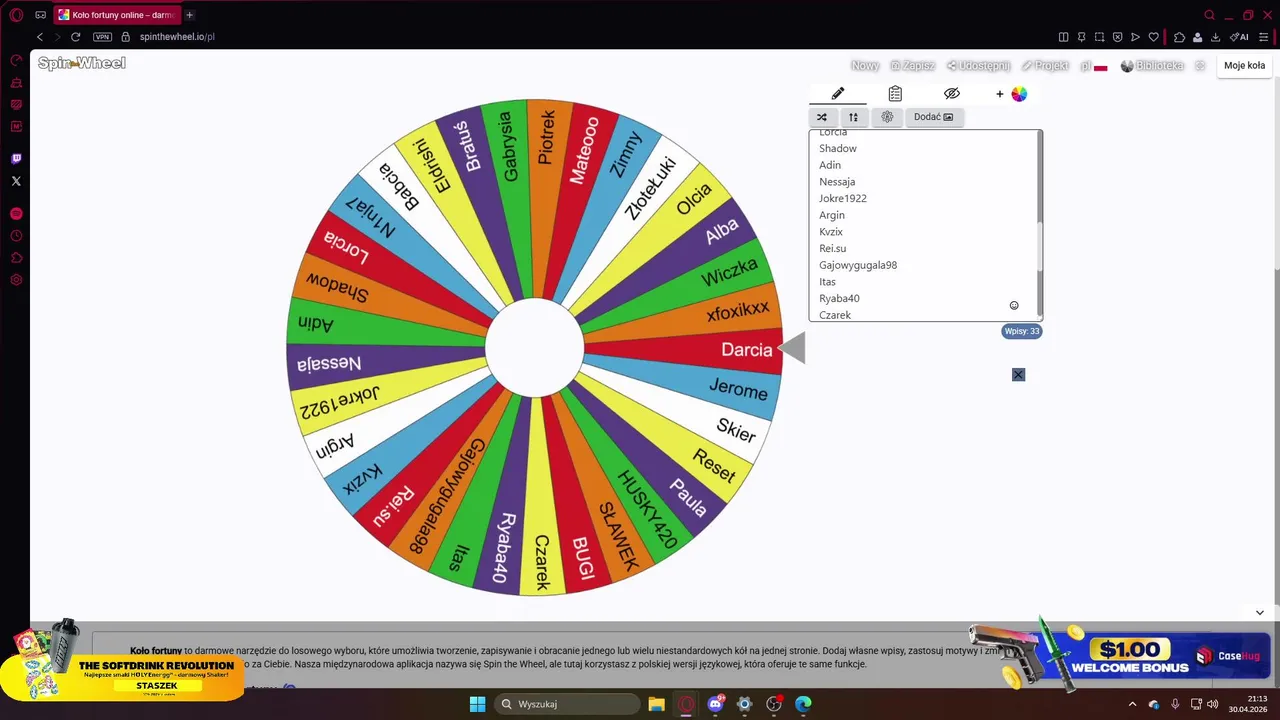Click the snapshot capture icon in toolbar
The height and width of the screenshot is (720, 1280).
click(x=1099, y=37)
